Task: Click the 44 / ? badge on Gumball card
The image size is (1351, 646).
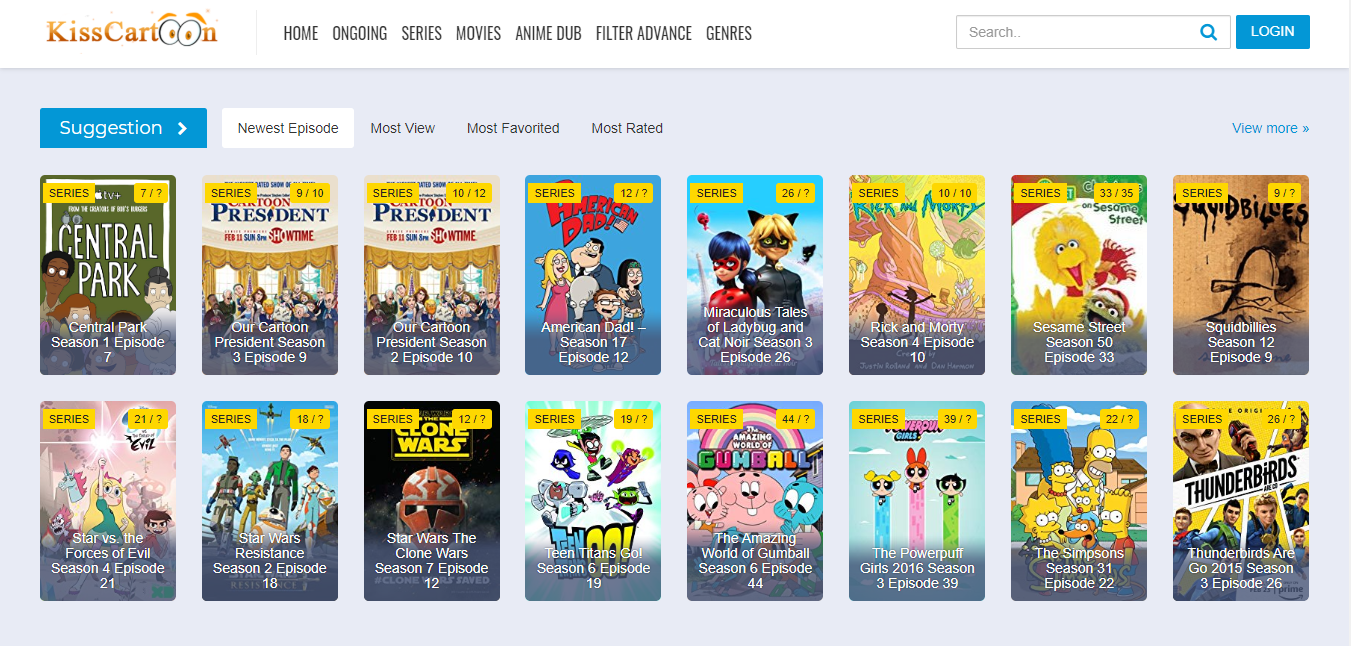Action: 796,419
